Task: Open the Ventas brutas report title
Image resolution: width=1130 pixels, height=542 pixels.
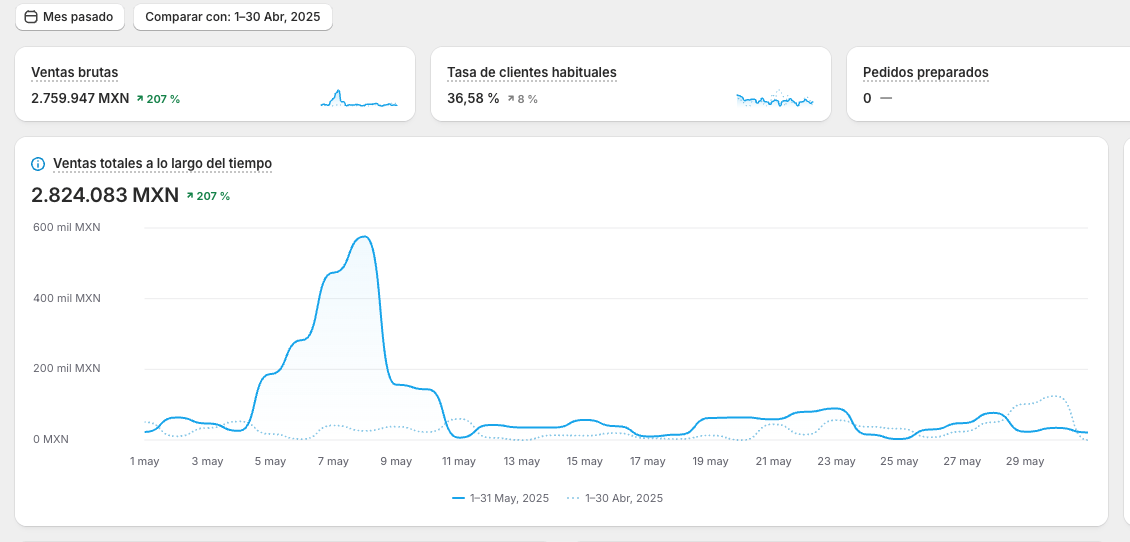Action: (x=75, y=72)
